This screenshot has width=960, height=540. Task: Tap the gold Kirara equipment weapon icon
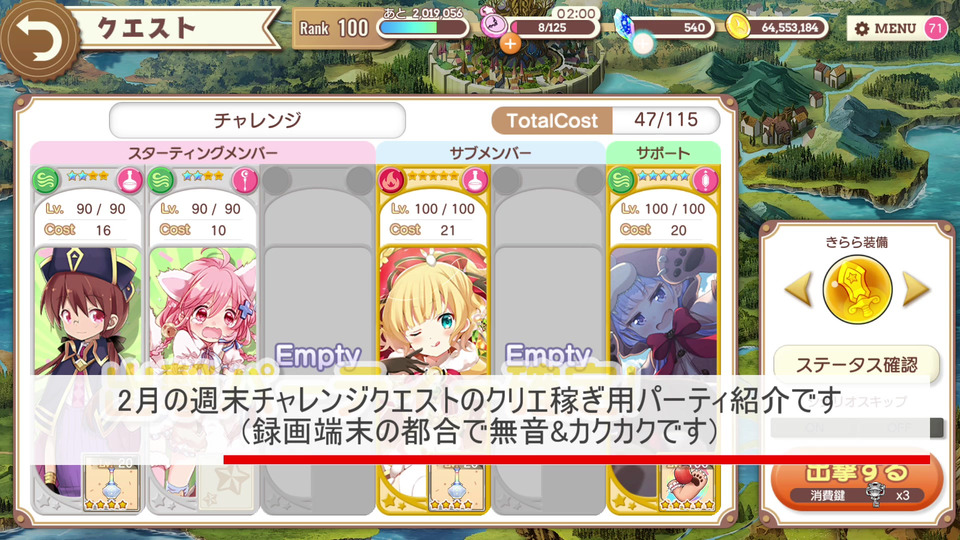click(857, 290)
